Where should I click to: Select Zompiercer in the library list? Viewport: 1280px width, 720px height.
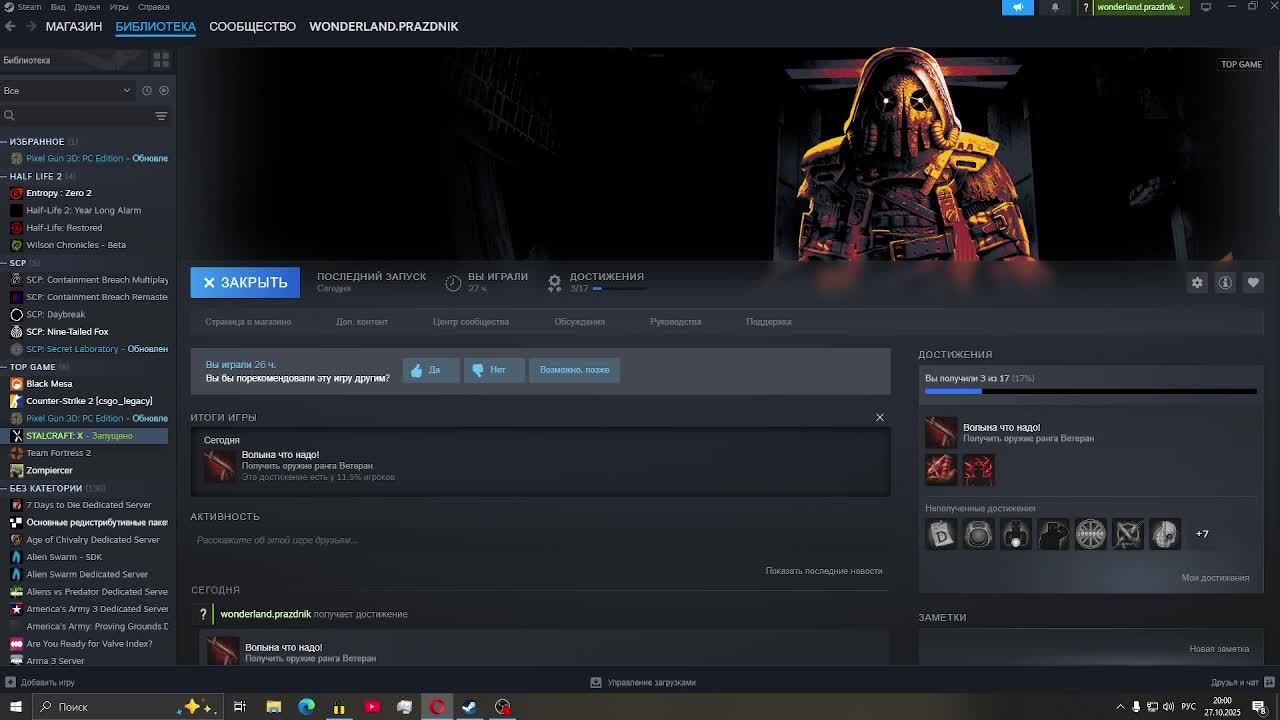coord(49,470)
